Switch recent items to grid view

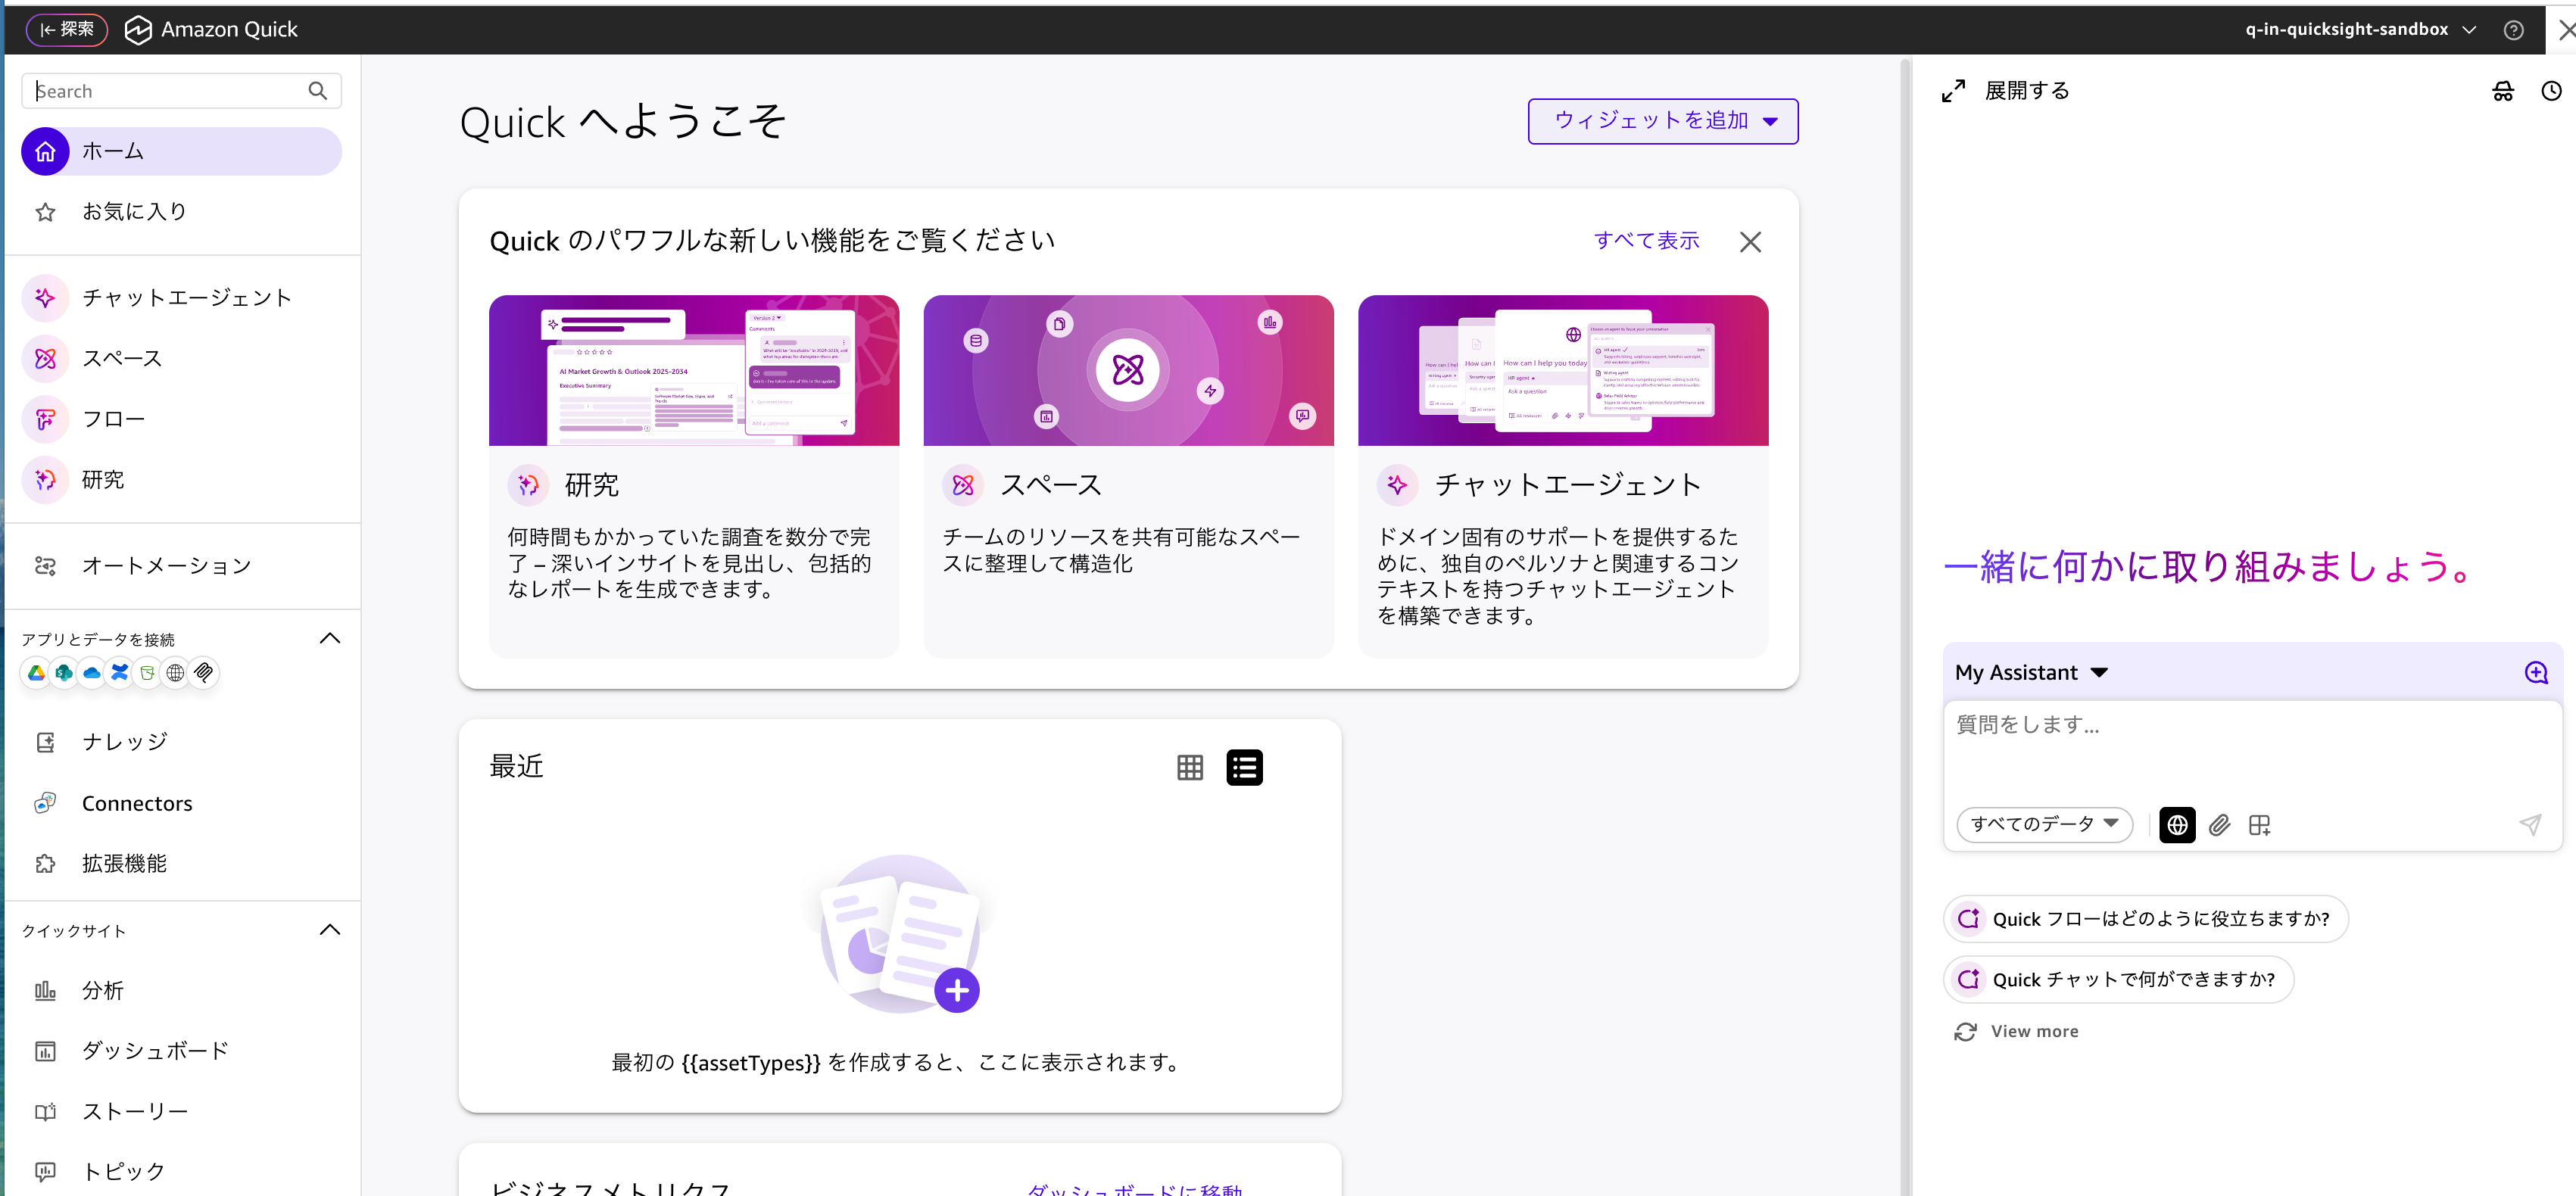pos(1190,768)
